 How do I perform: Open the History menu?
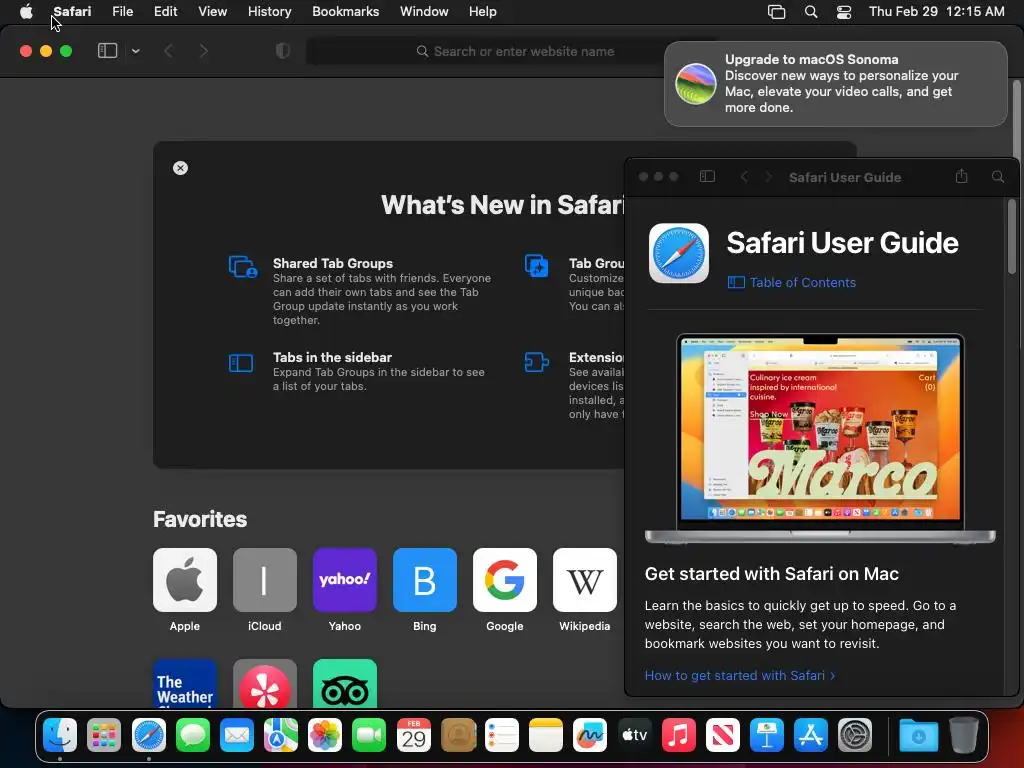click(269, 12)
